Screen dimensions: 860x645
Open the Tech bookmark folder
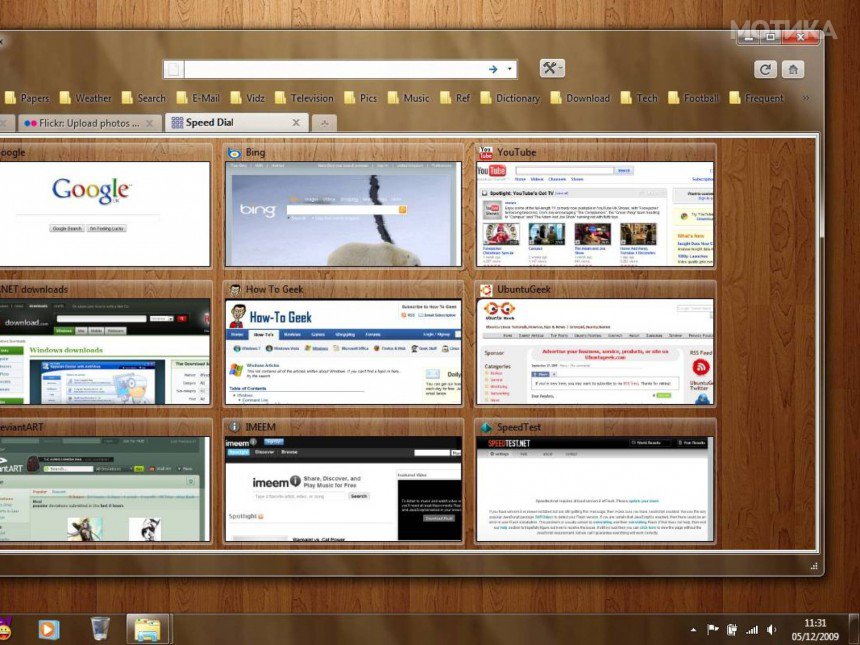click(639, 98)
